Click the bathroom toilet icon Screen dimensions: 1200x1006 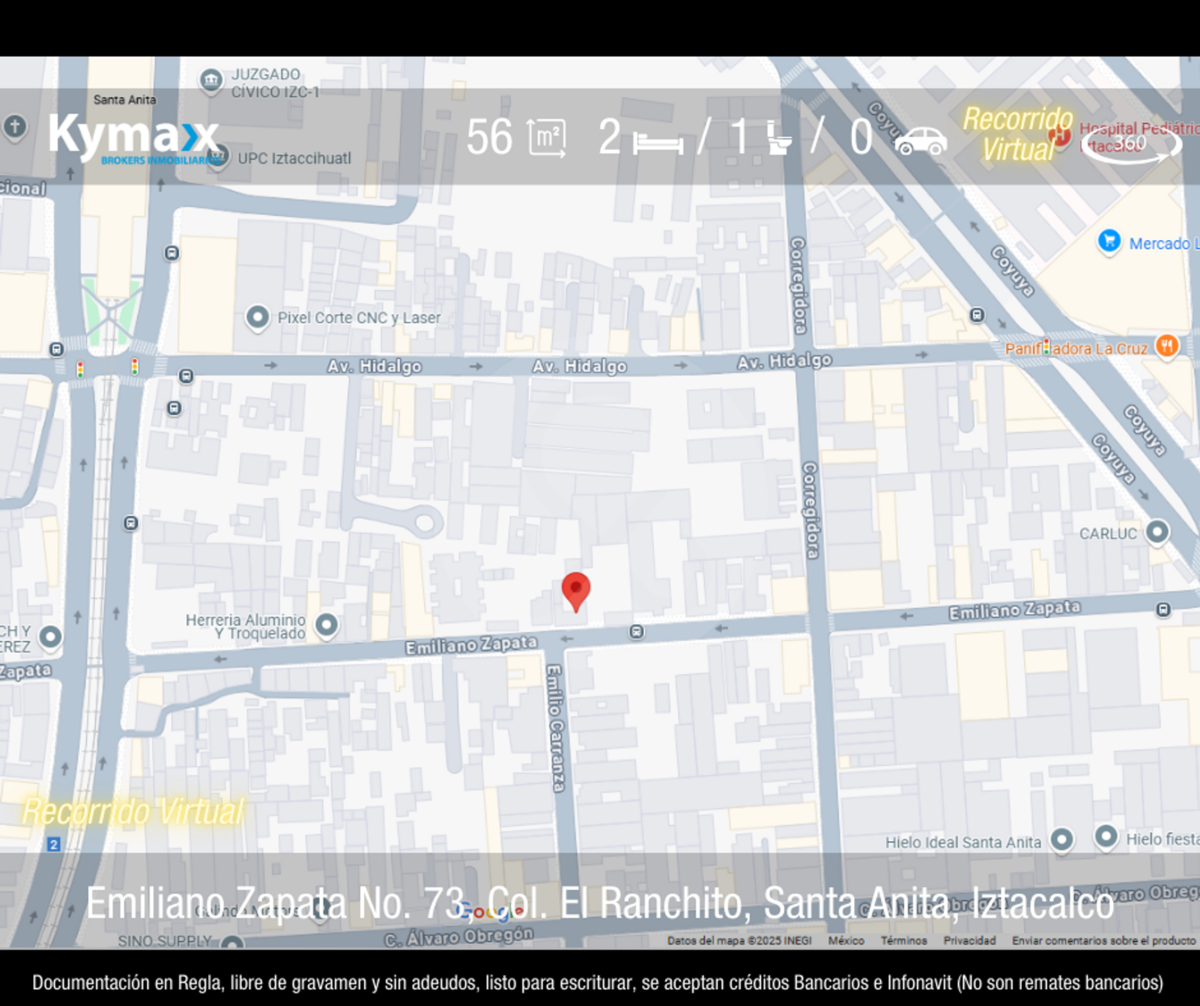point(780,139)
